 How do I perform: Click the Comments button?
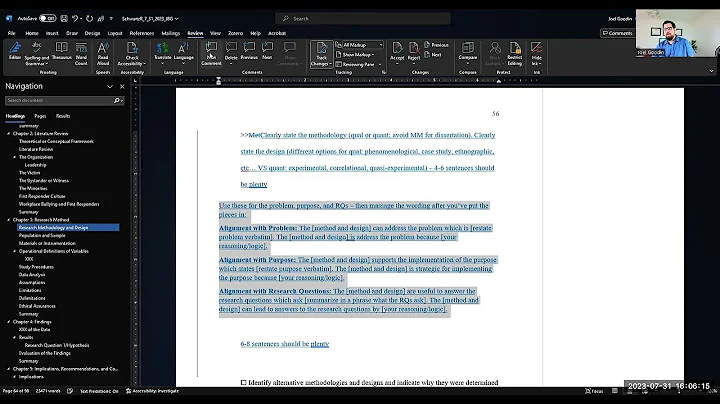618,33
